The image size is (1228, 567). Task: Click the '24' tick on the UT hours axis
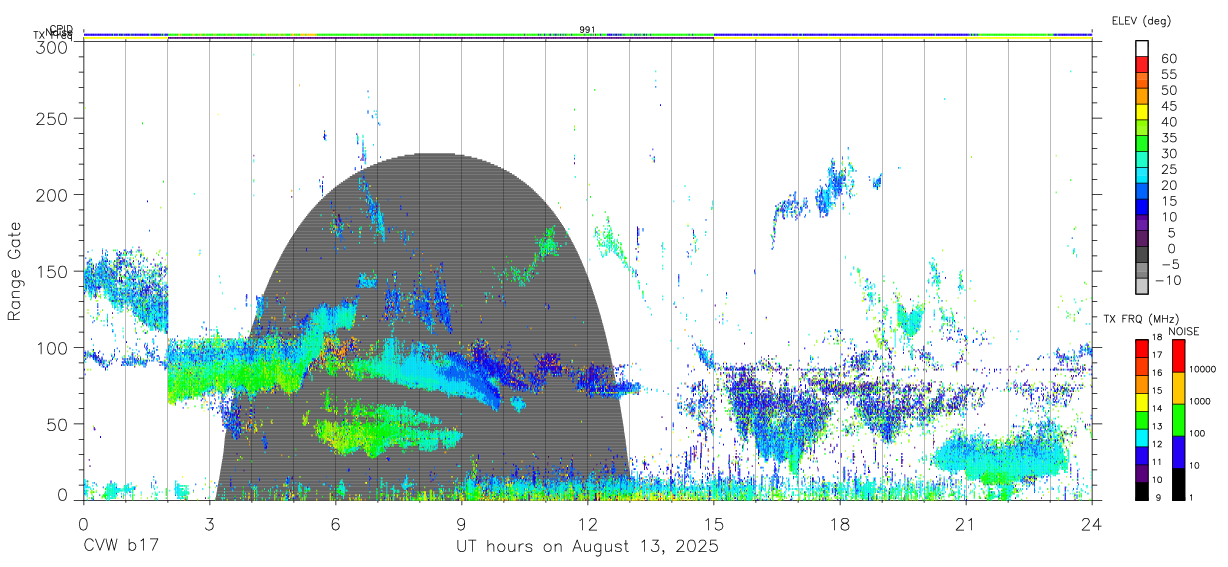pos(1092,524)
